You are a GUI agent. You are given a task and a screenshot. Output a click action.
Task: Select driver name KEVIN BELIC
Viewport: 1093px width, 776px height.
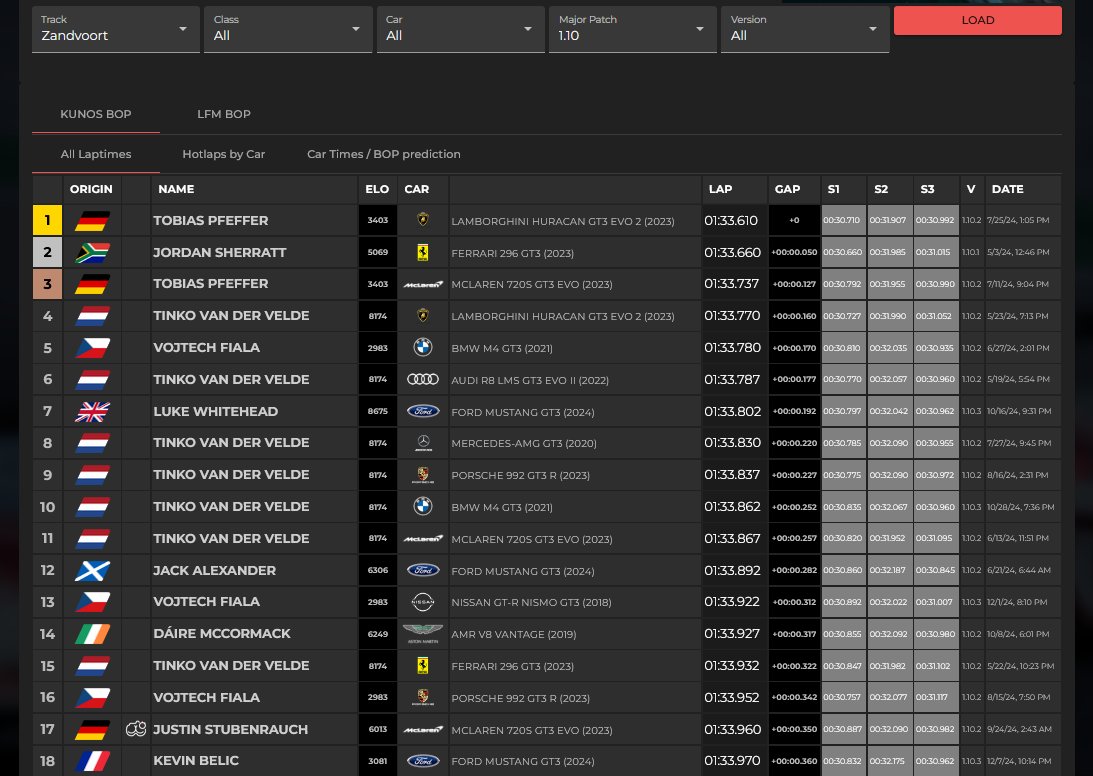click(x=196, y=761)
